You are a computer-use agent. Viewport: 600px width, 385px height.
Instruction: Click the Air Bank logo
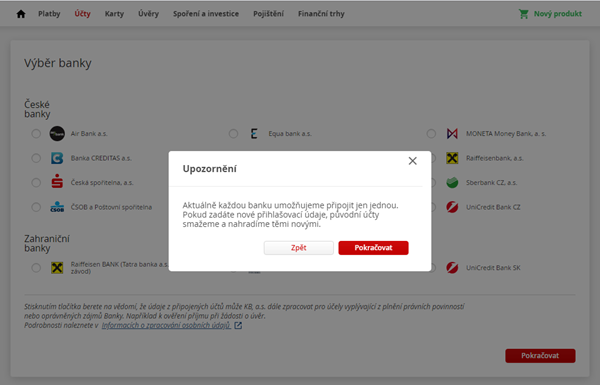point(57,134)
